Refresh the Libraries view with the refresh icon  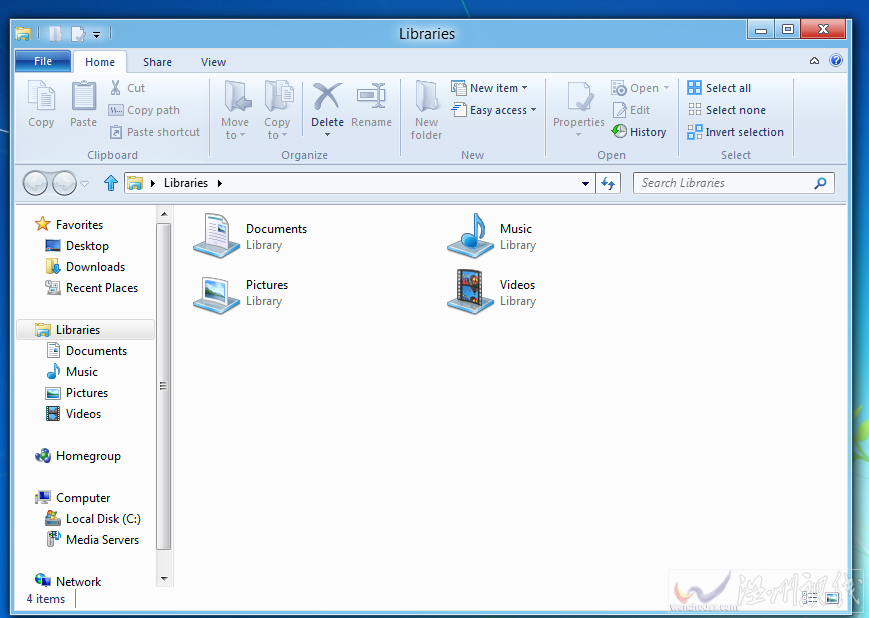click(x=609, y=183)
